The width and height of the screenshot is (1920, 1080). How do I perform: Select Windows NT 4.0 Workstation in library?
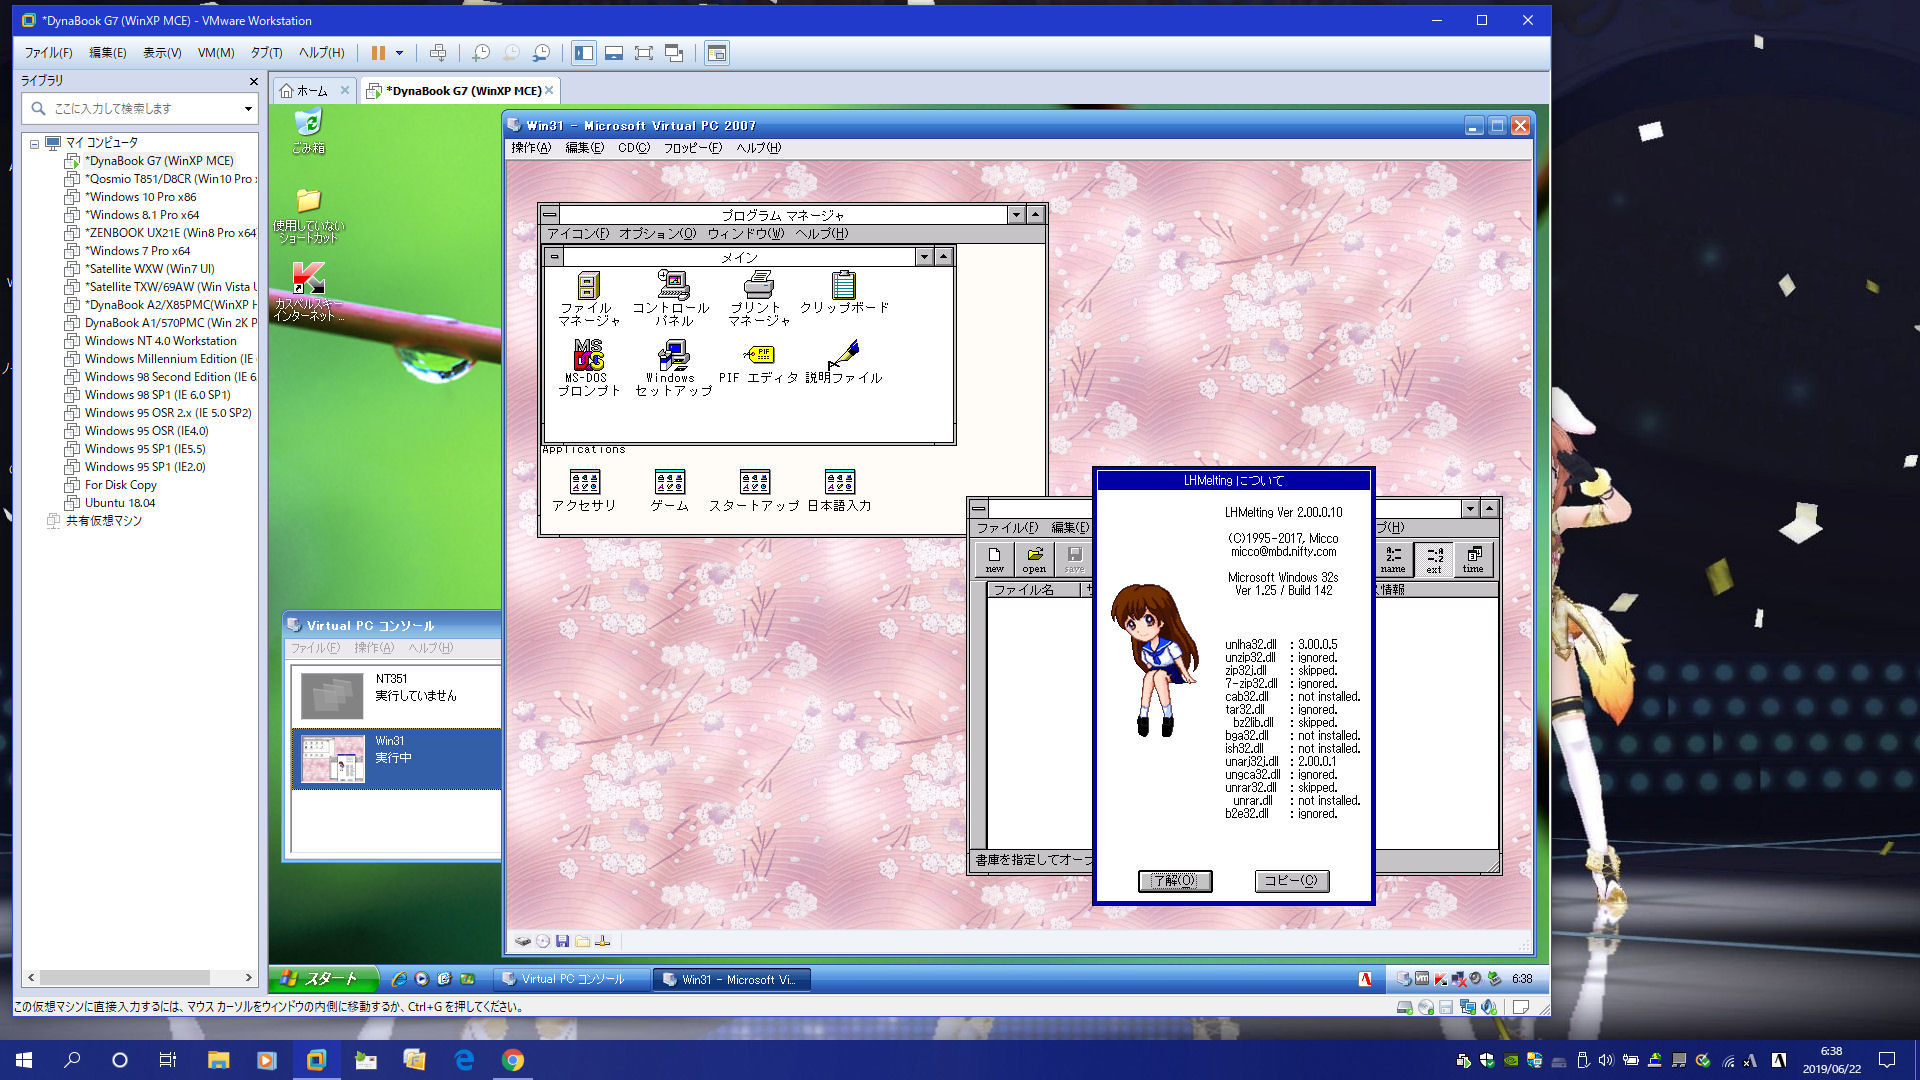pos(160,341)
